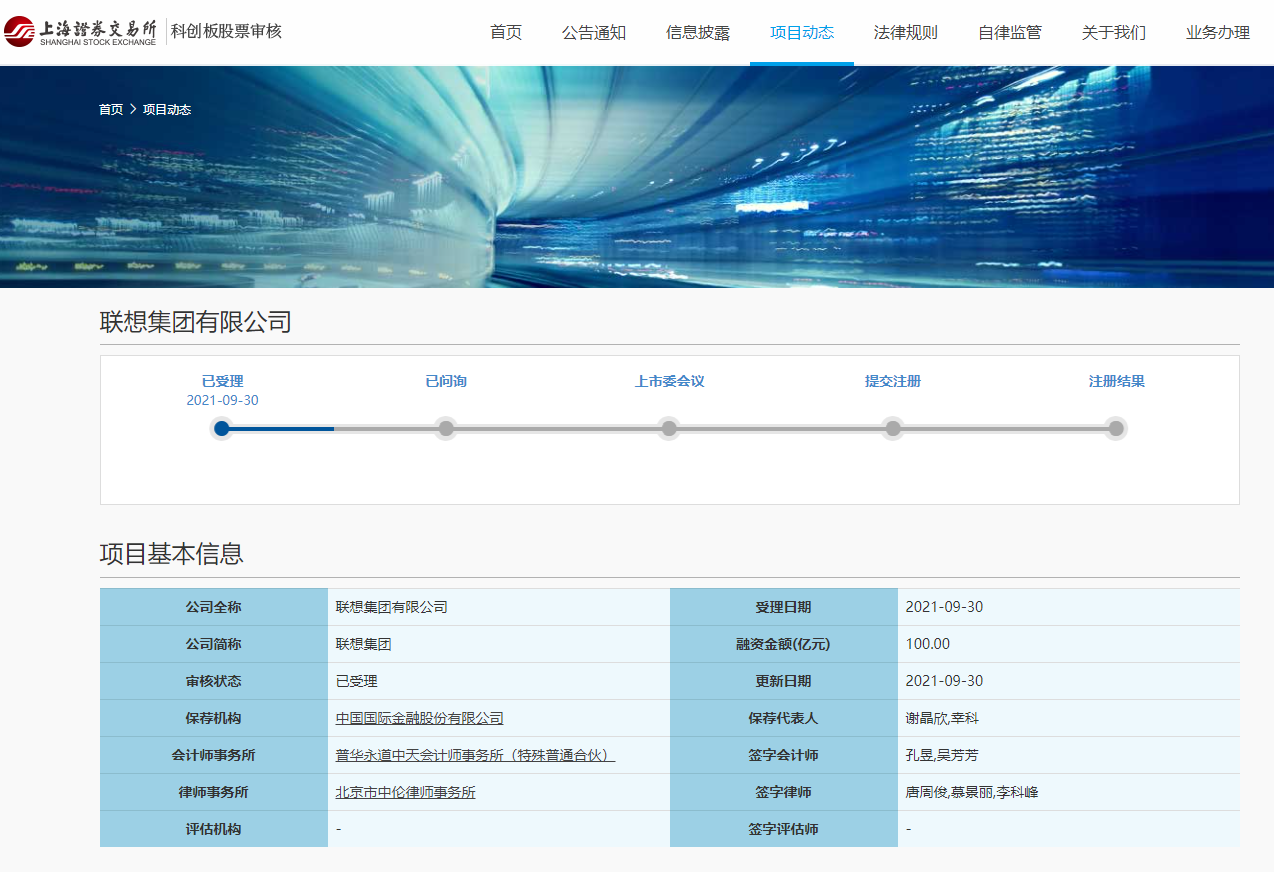
Task: Select the 项目动态 navigation tab
Action: coord(802,32)
